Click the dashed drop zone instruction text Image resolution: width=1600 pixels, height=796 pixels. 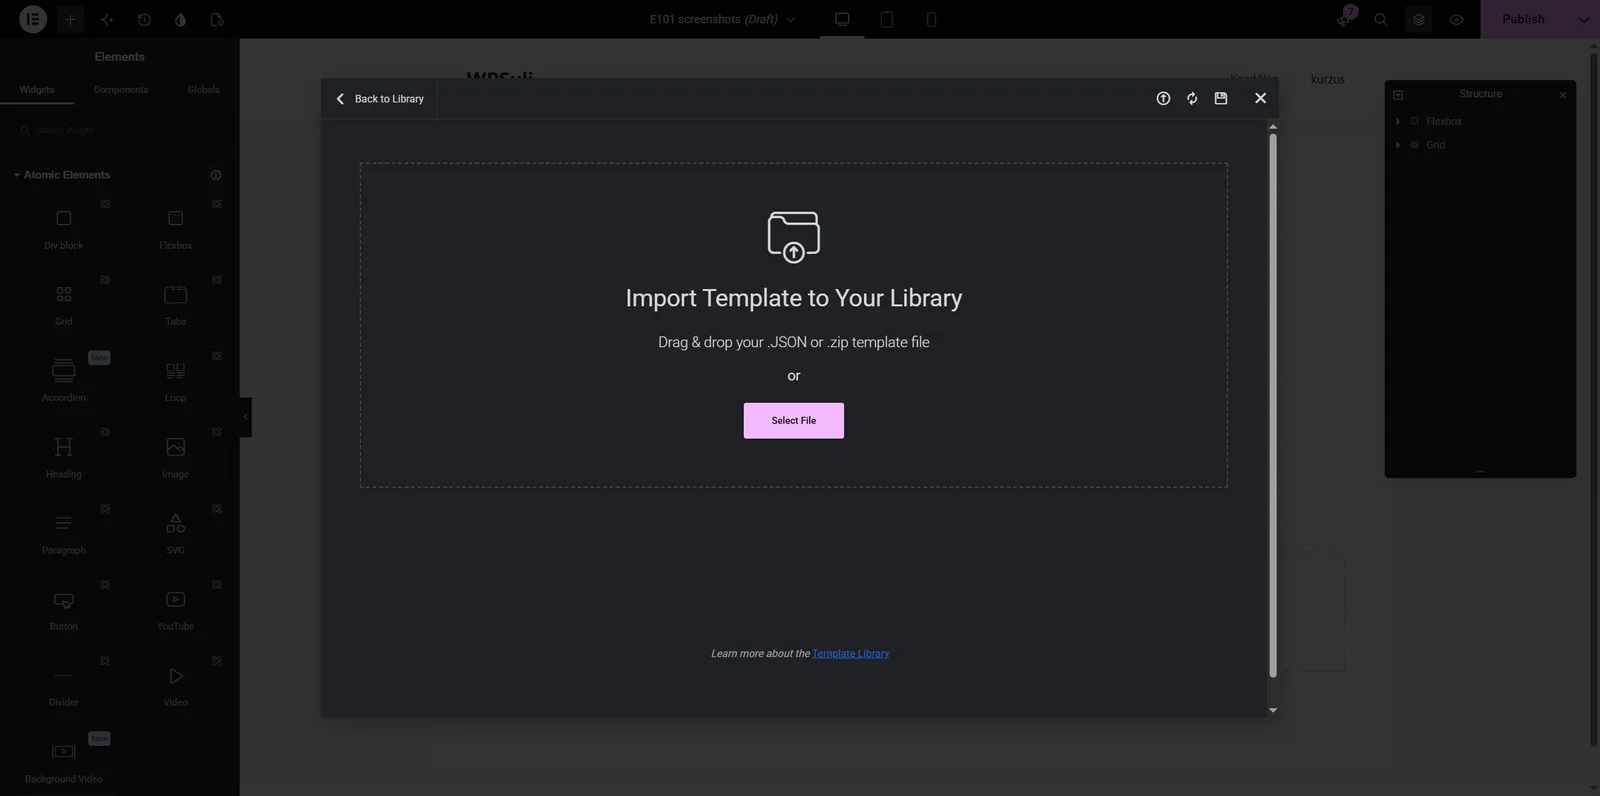pos(794,342)
